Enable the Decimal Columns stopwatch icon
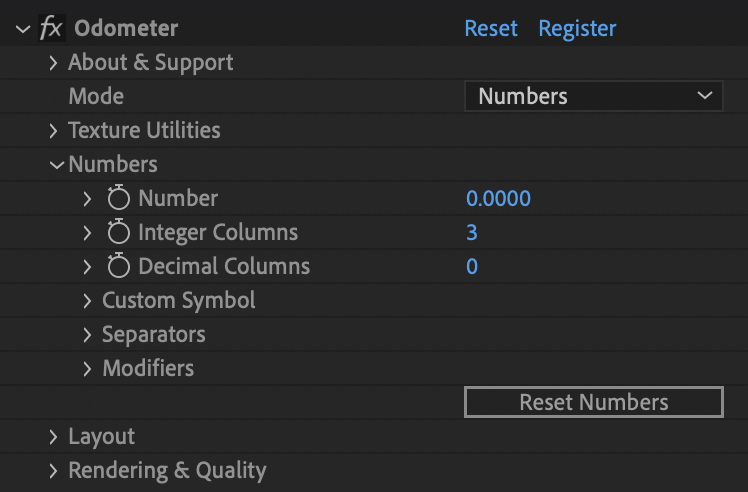748x492 pixels. point(118,265)
